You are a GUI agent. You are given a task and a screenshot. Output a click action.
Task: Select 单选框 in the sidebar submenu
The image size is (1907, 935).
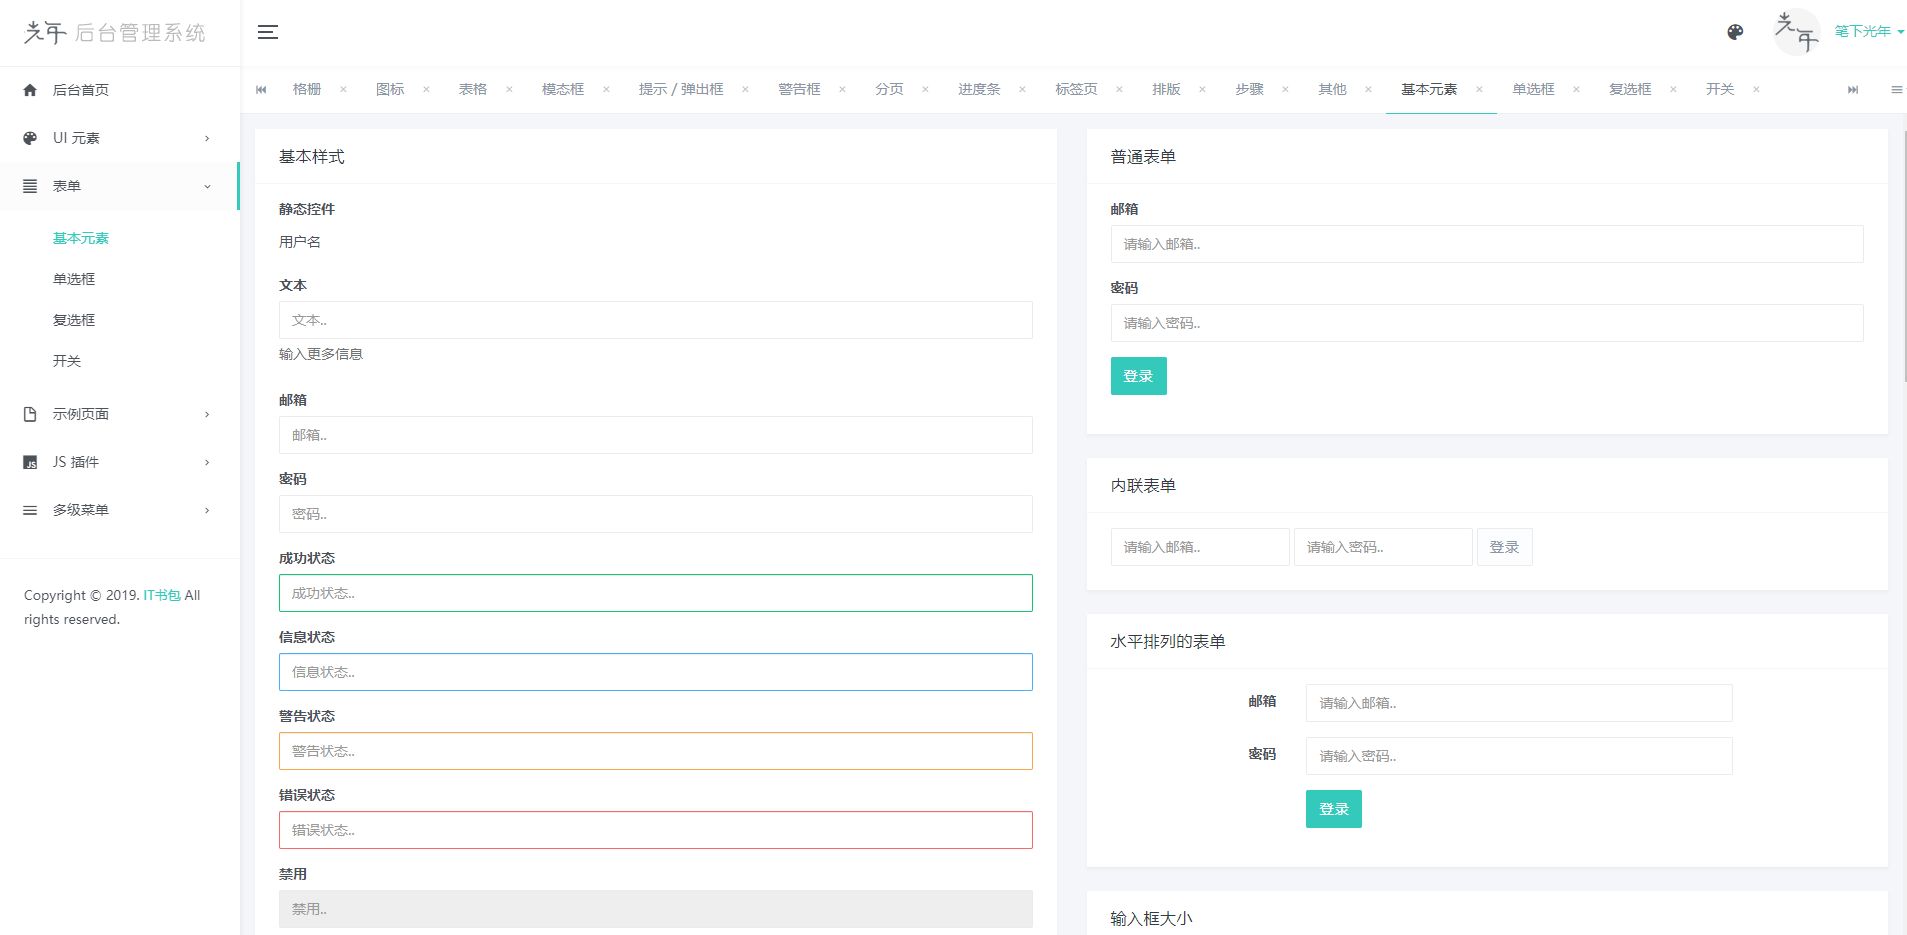[x=74, y=279]
